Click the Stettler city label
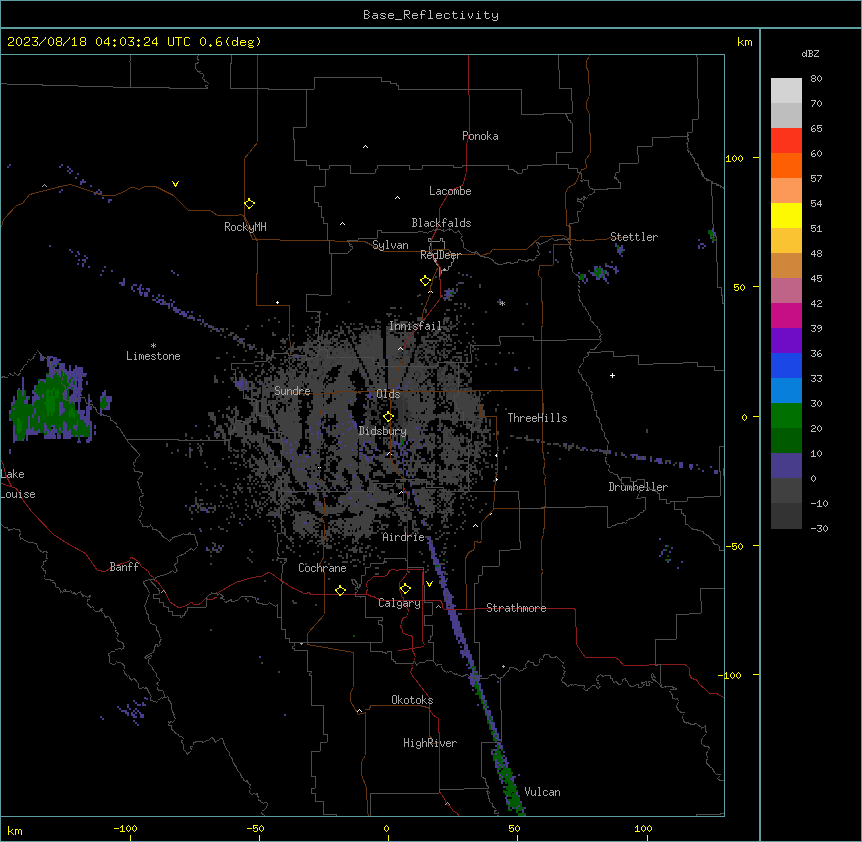862x842 pixels. pyautogui.click(x=634, y=237)
